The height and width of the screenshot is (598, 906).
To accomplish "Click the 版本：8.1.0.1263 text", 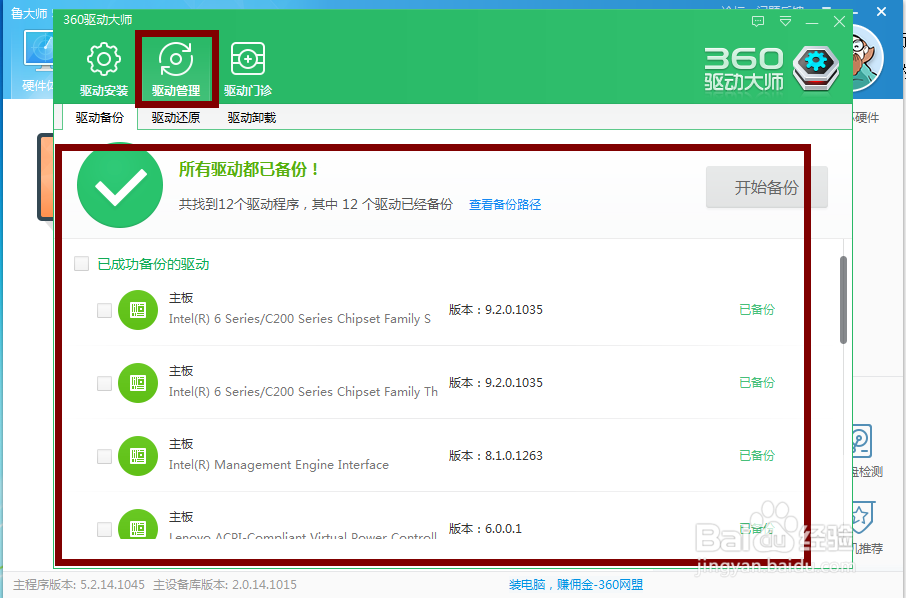I will pyautogui.click(x=496, y=456).
